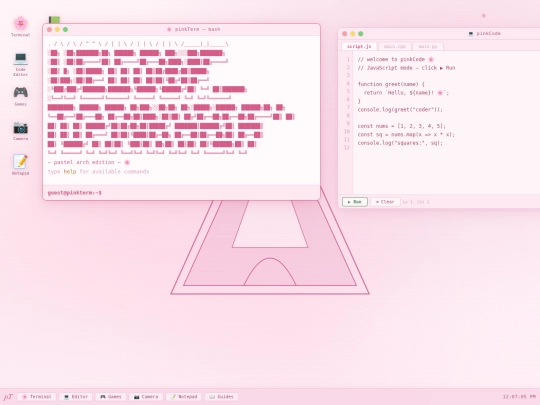Click line number 12 in editor gutter

tap(347, 147)
